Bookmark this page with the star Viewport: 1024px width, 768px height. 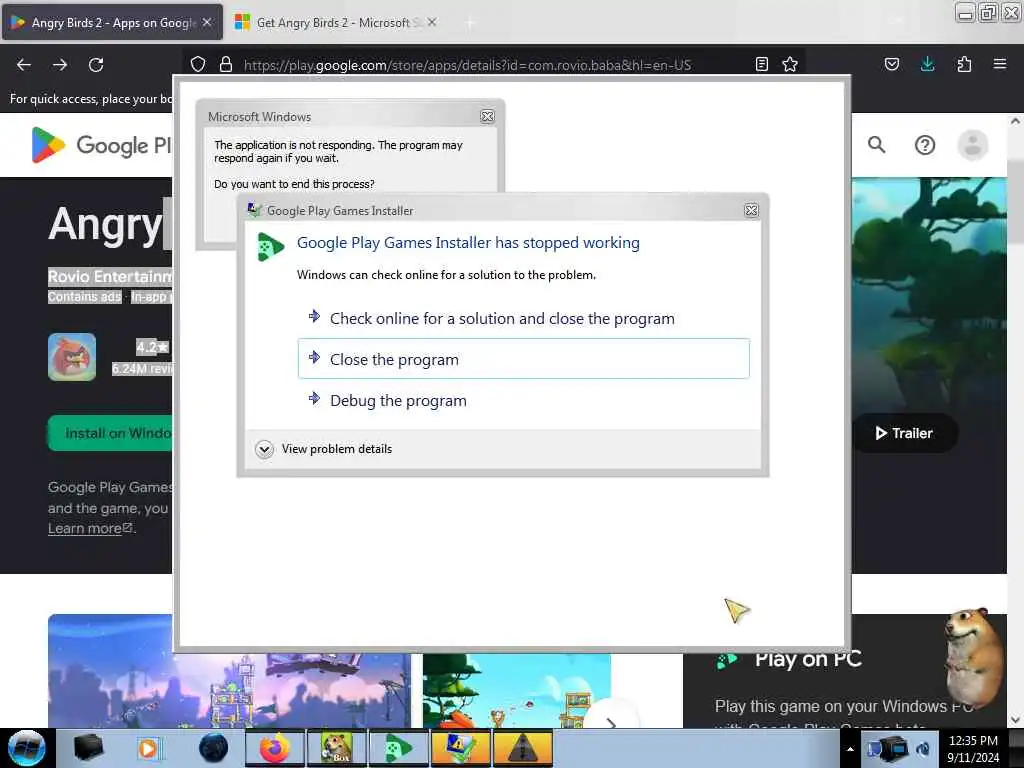(x=790, y=64)
